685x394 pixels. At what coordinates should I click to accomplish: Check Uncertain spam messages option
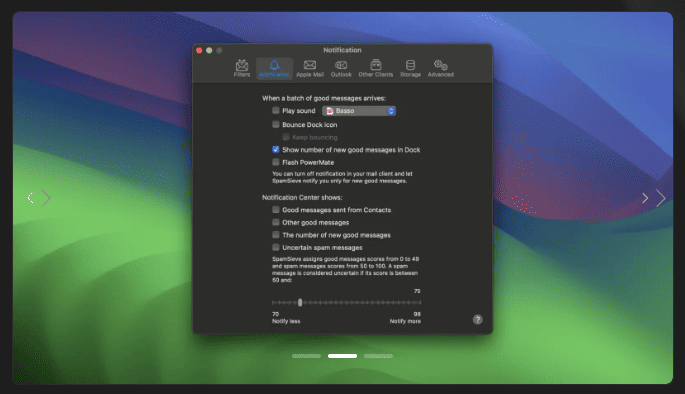tap(276, 247)
